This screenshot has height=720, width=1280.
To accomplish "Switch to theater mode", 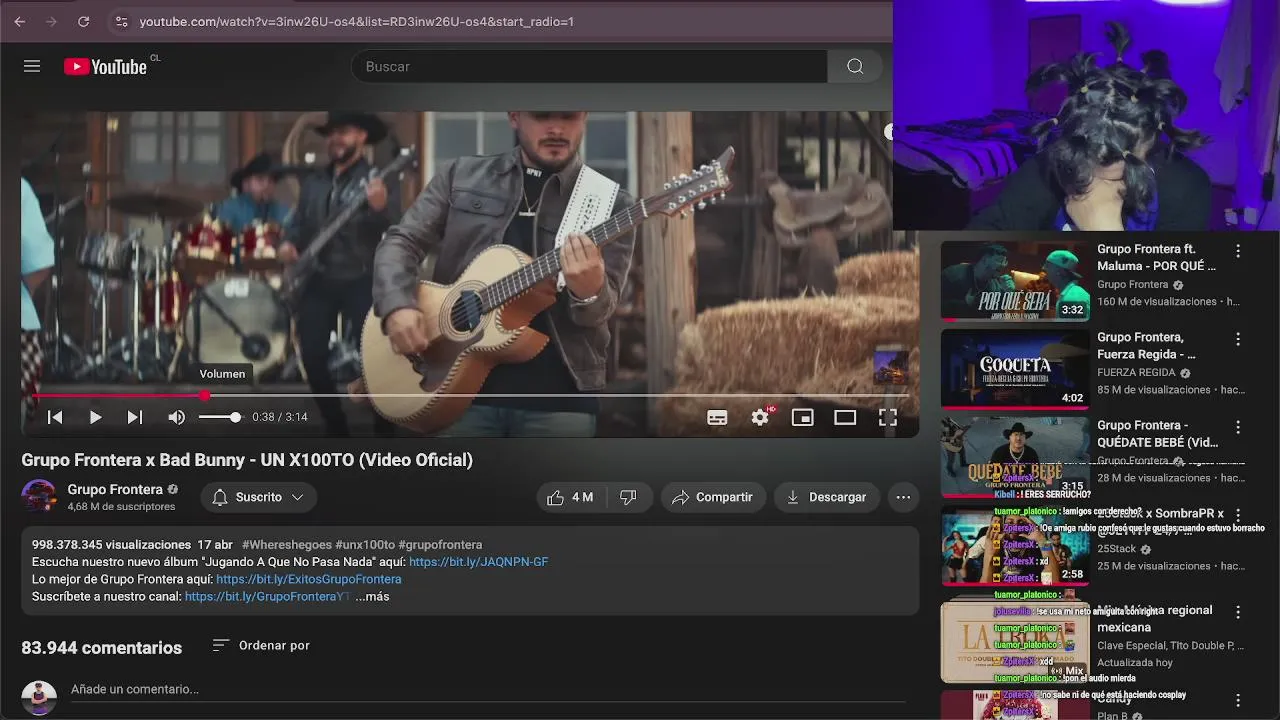I will tap(845, 417).
